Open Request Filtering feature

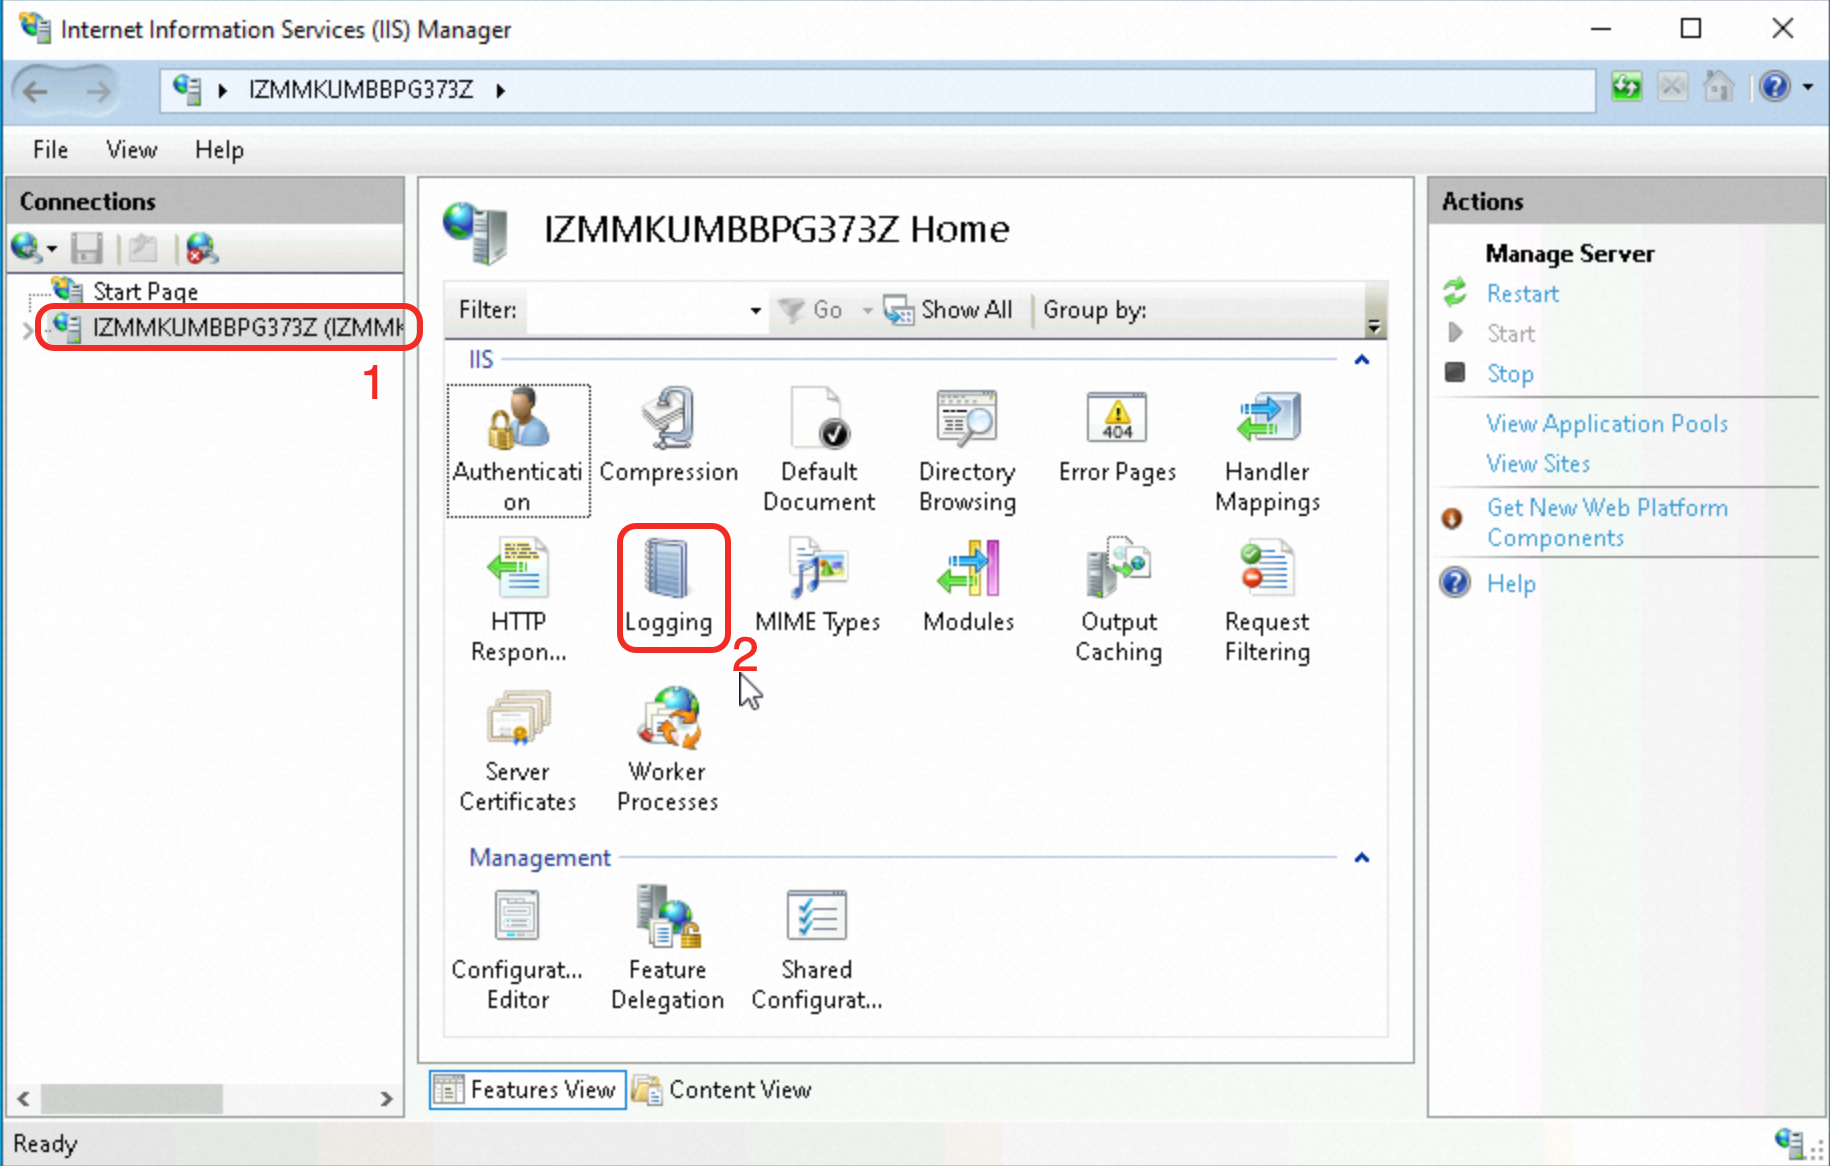click(1267, 600)
